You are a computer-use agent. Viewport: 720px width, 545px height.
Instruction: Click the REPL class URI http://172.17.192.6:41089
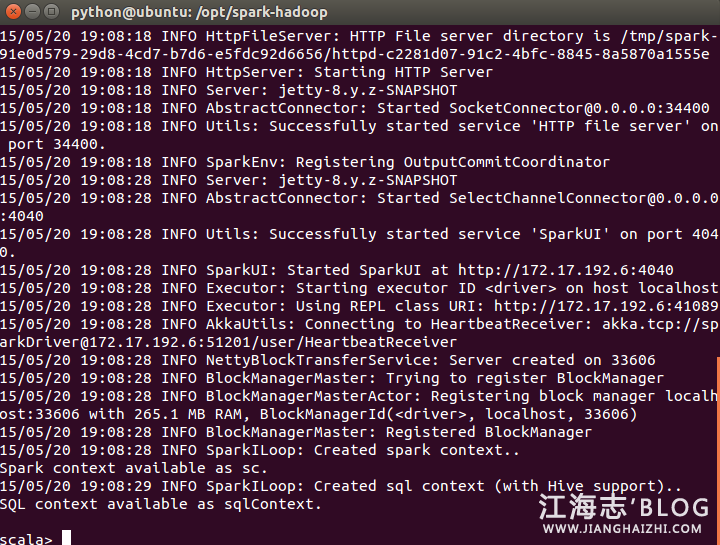605,306
